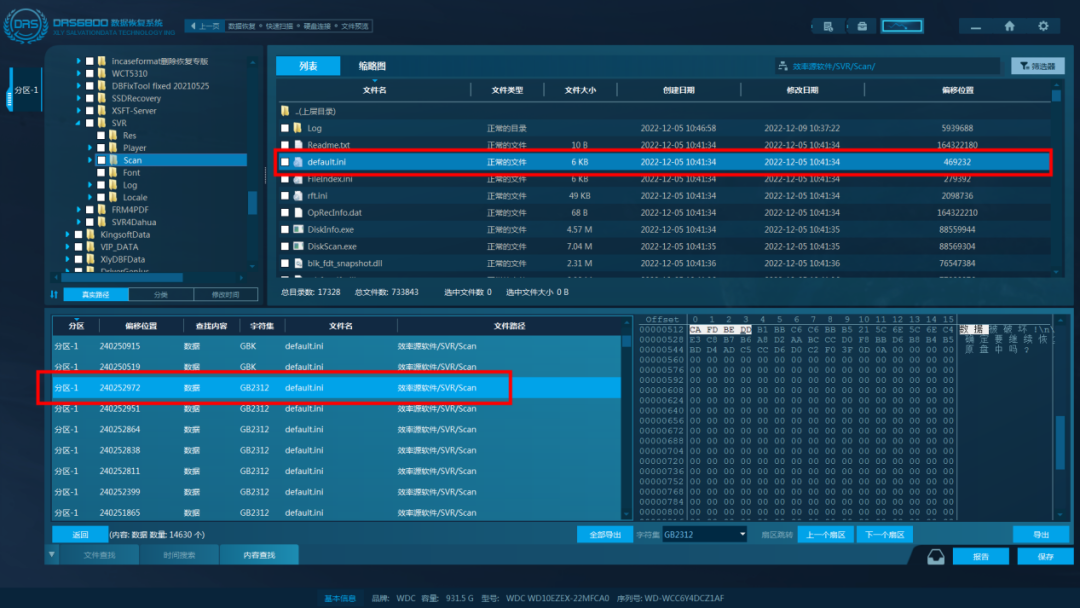Switch to the 列表 list tab
The width and height of the screenshot is (1080, 608).
308,66
